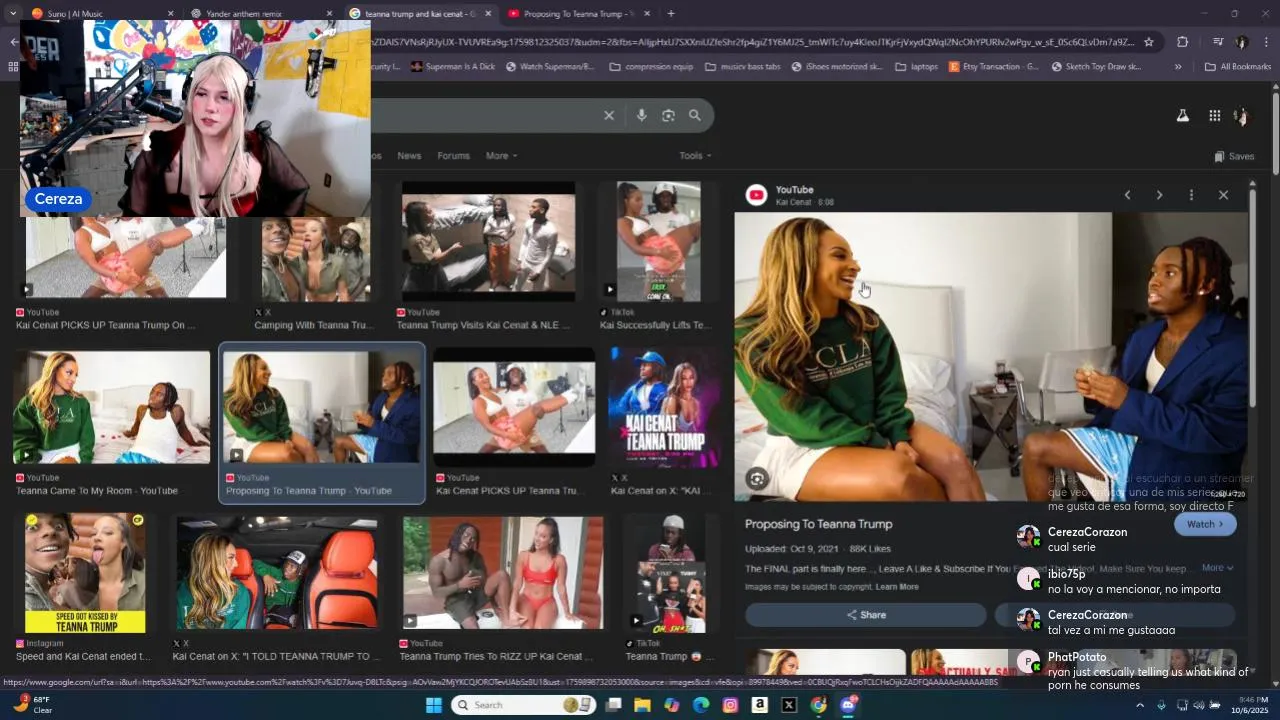Open the preview panel three-dot menu
The image size is (1280, 720).
[x=1191, y=195]
